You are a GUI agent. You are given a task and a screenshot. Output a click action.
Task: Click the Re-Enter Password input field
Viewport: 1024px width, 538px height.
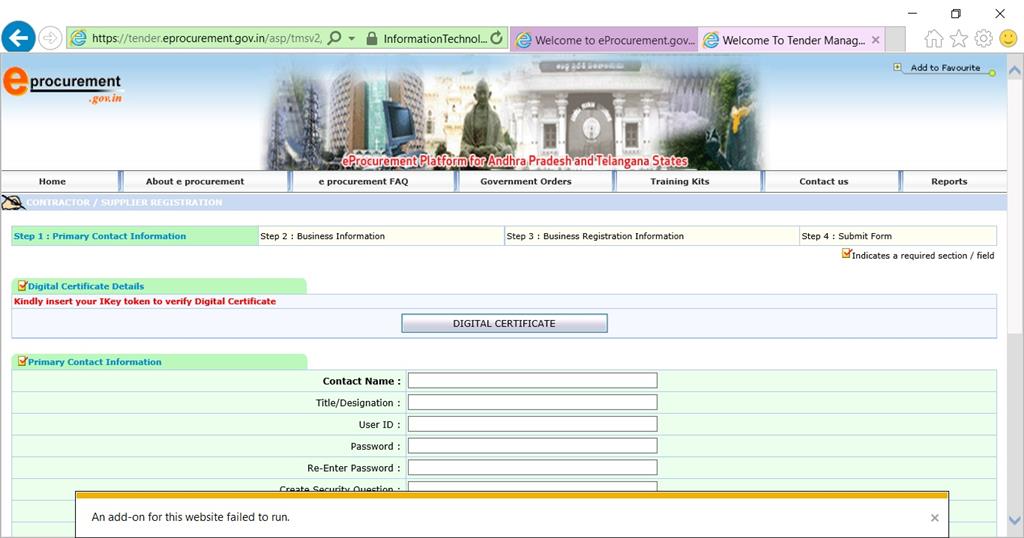(532, 467)
